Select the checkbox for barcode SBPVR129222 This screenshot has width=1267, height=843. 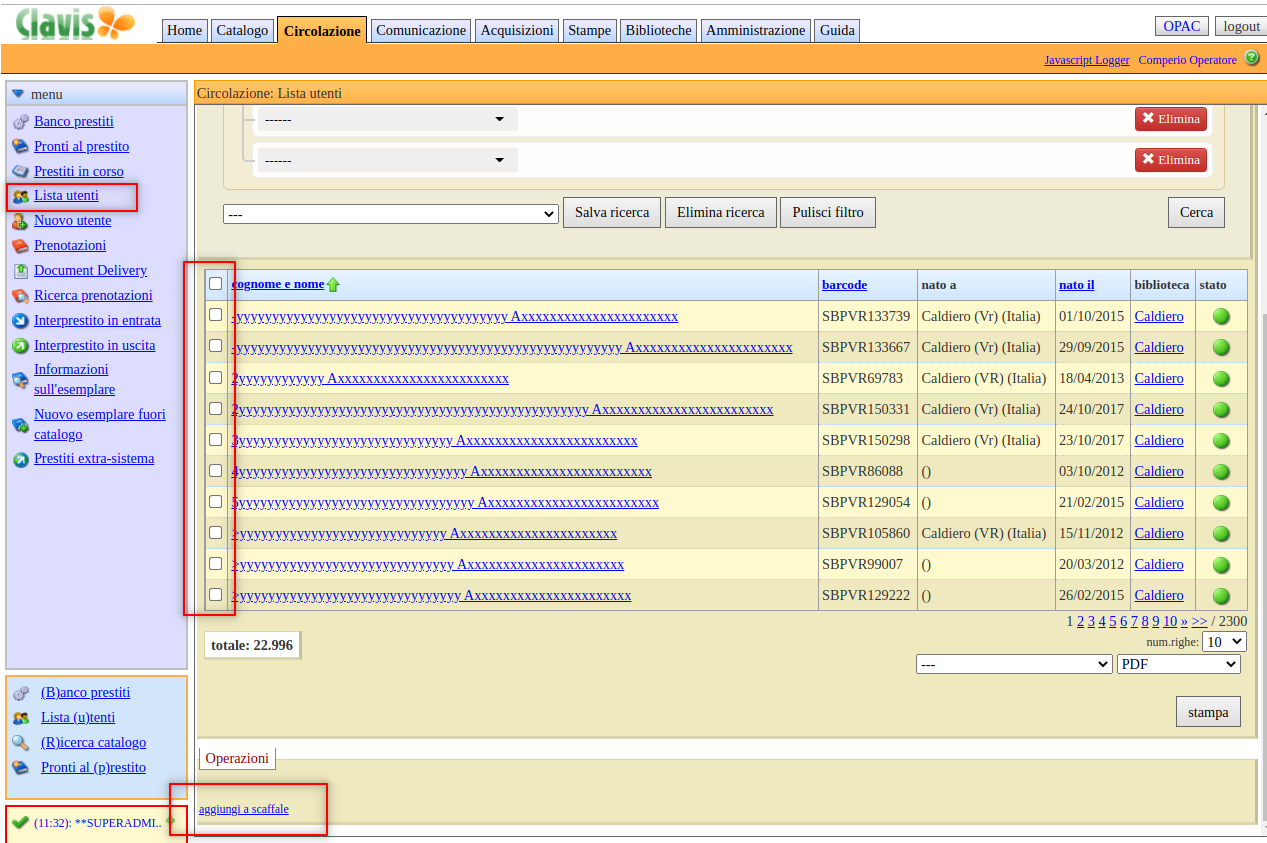(216, 595)
